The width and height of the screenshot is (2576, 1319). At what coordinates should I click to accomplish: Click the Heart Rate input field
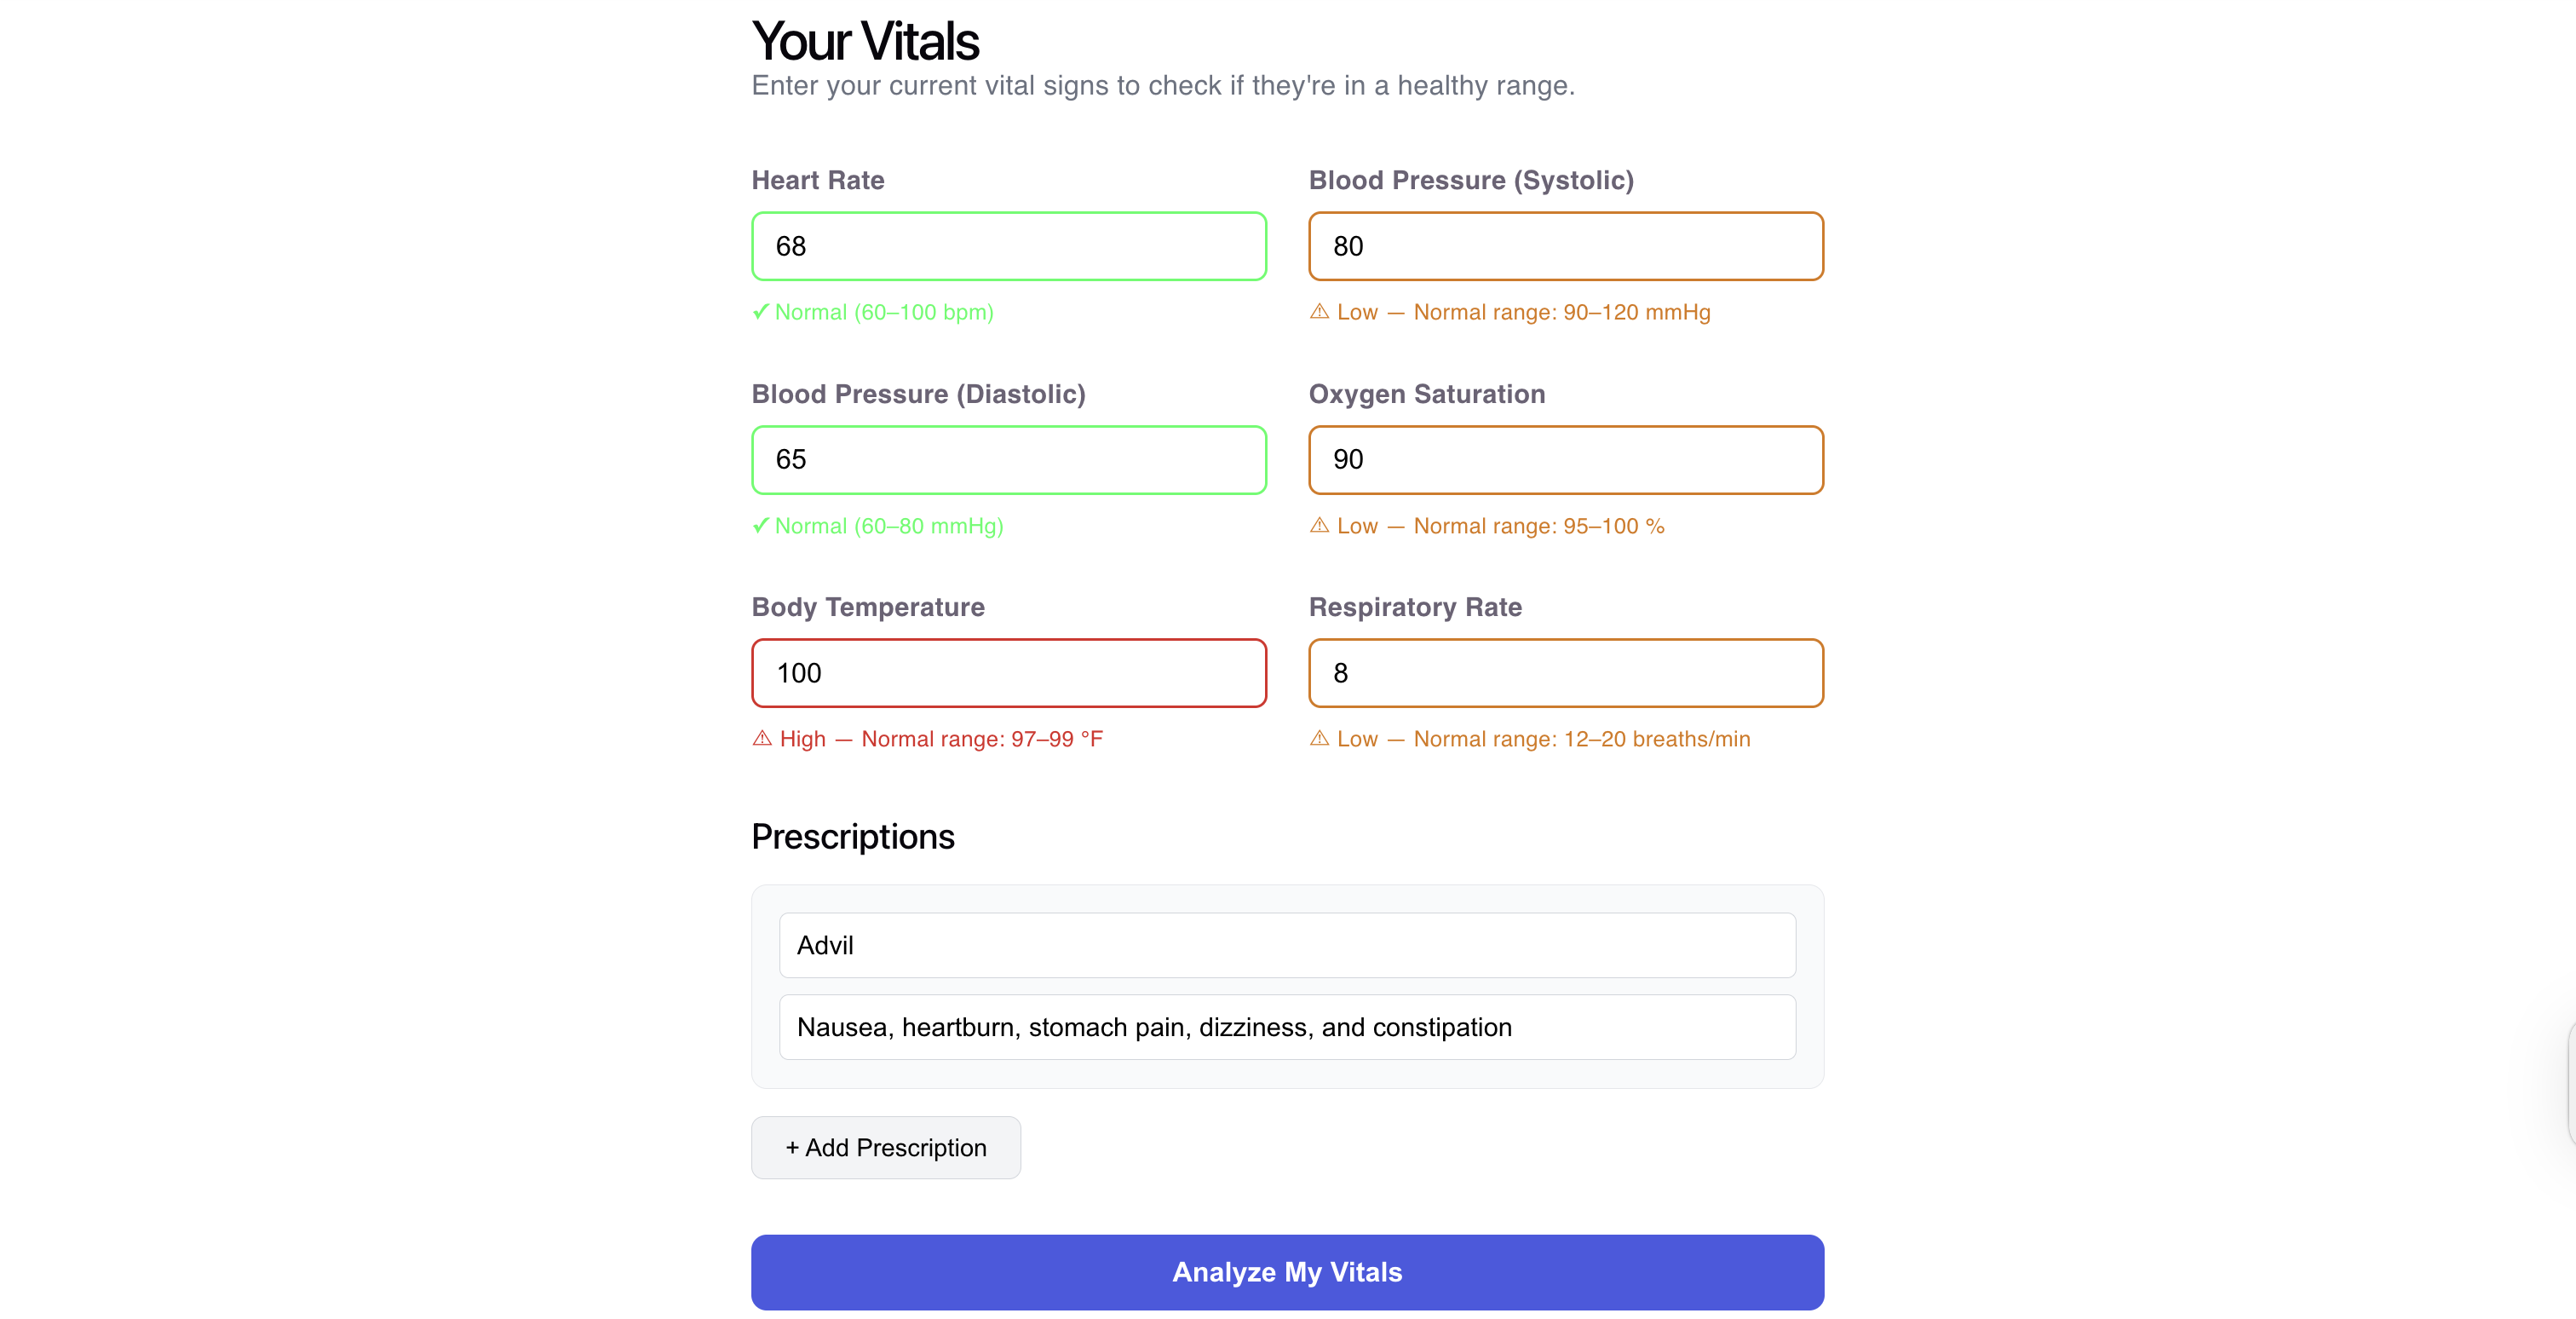point(1008,246)
